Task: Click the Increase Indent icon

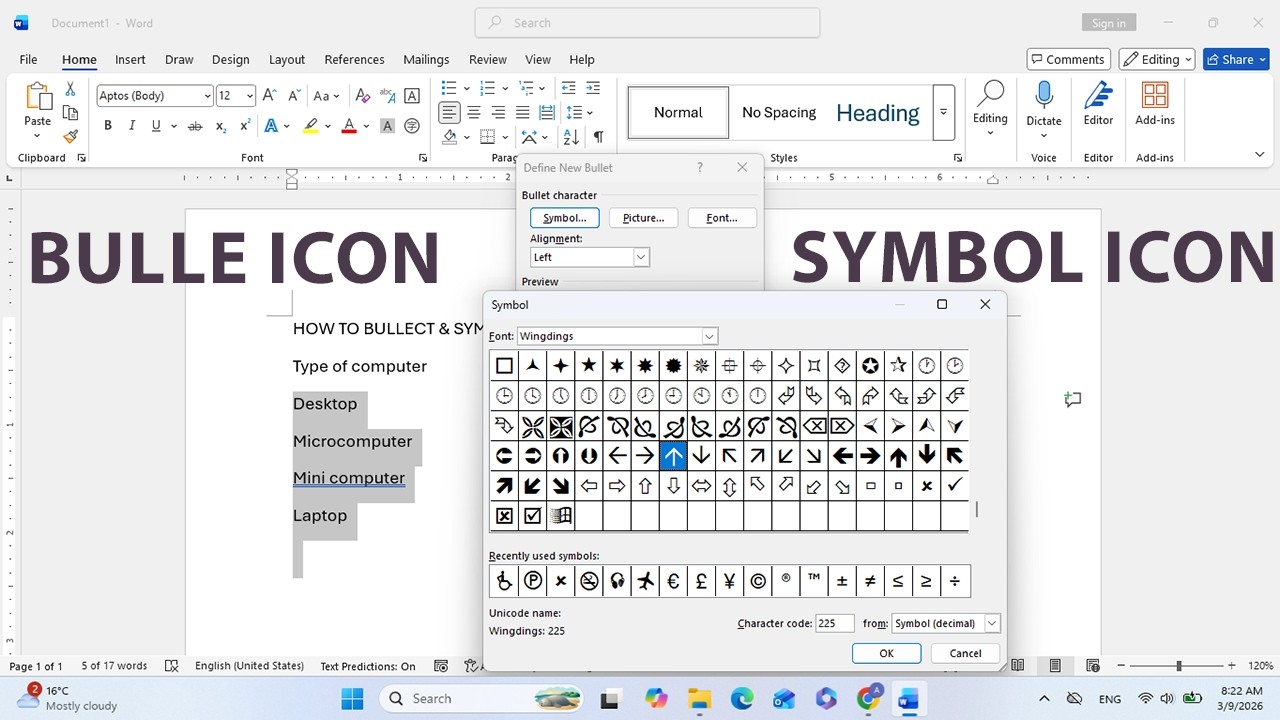Action: [593, 88]
